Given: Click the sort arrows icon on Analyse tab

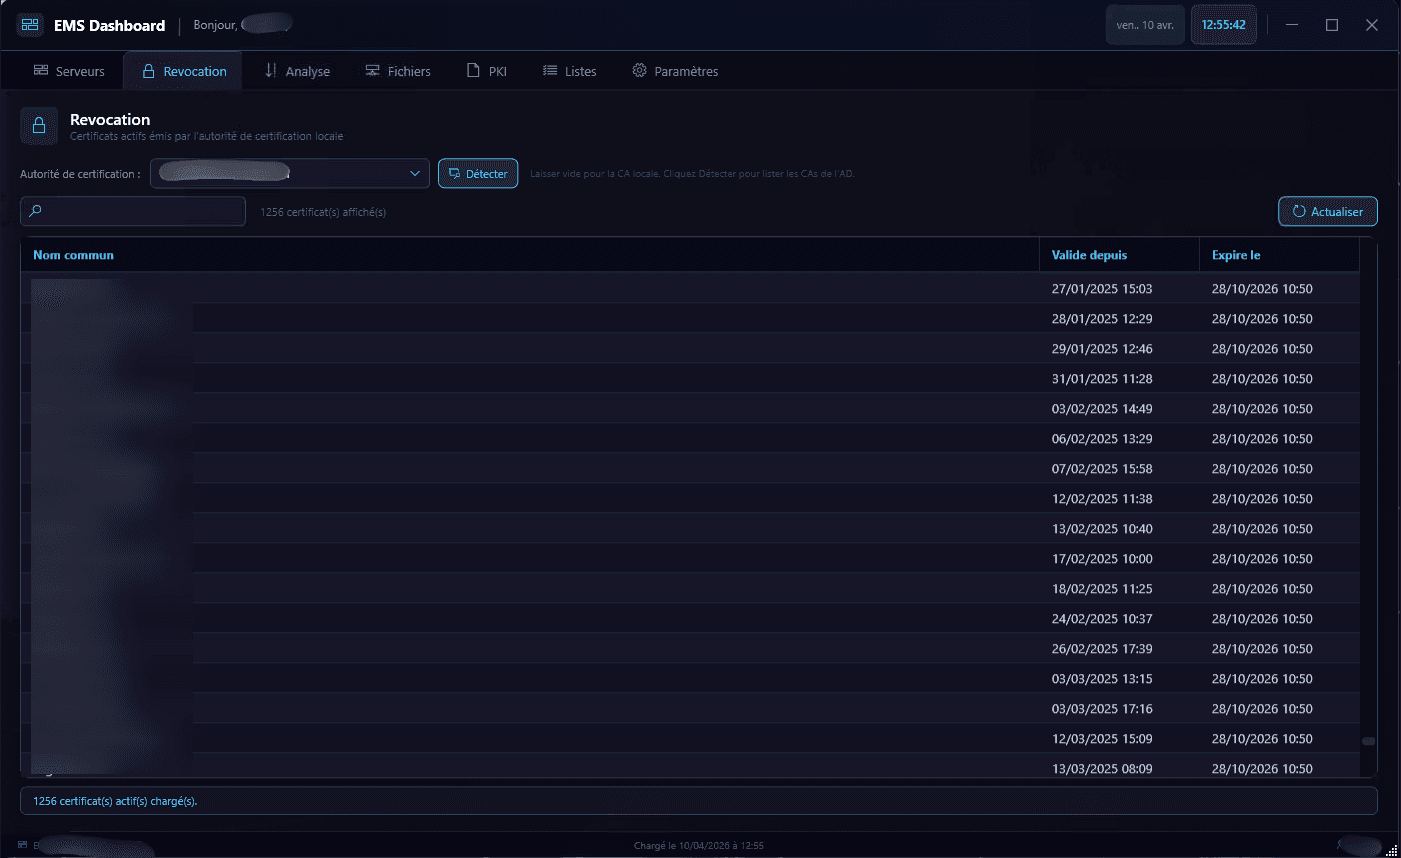Looking at the screenshot, I should coord(270,71).
